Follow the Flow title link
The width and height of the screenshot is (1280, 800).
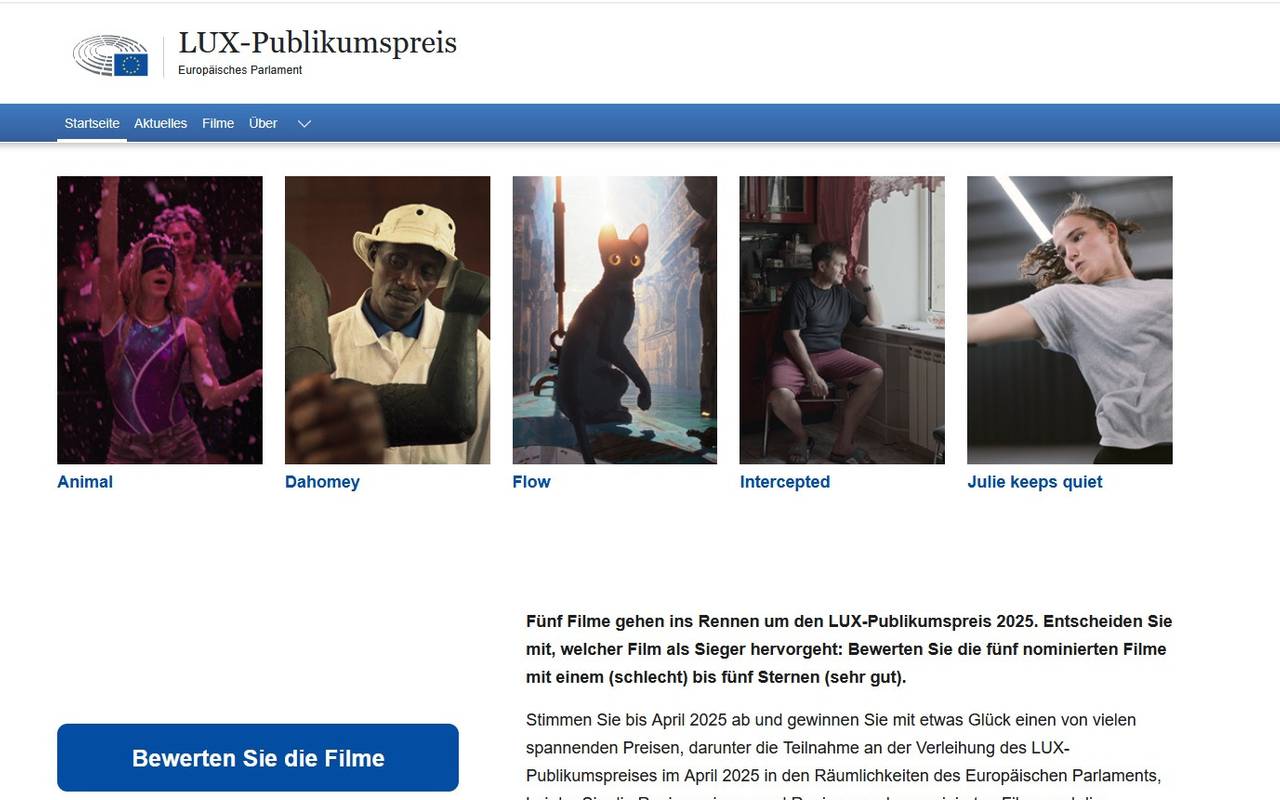532,482
